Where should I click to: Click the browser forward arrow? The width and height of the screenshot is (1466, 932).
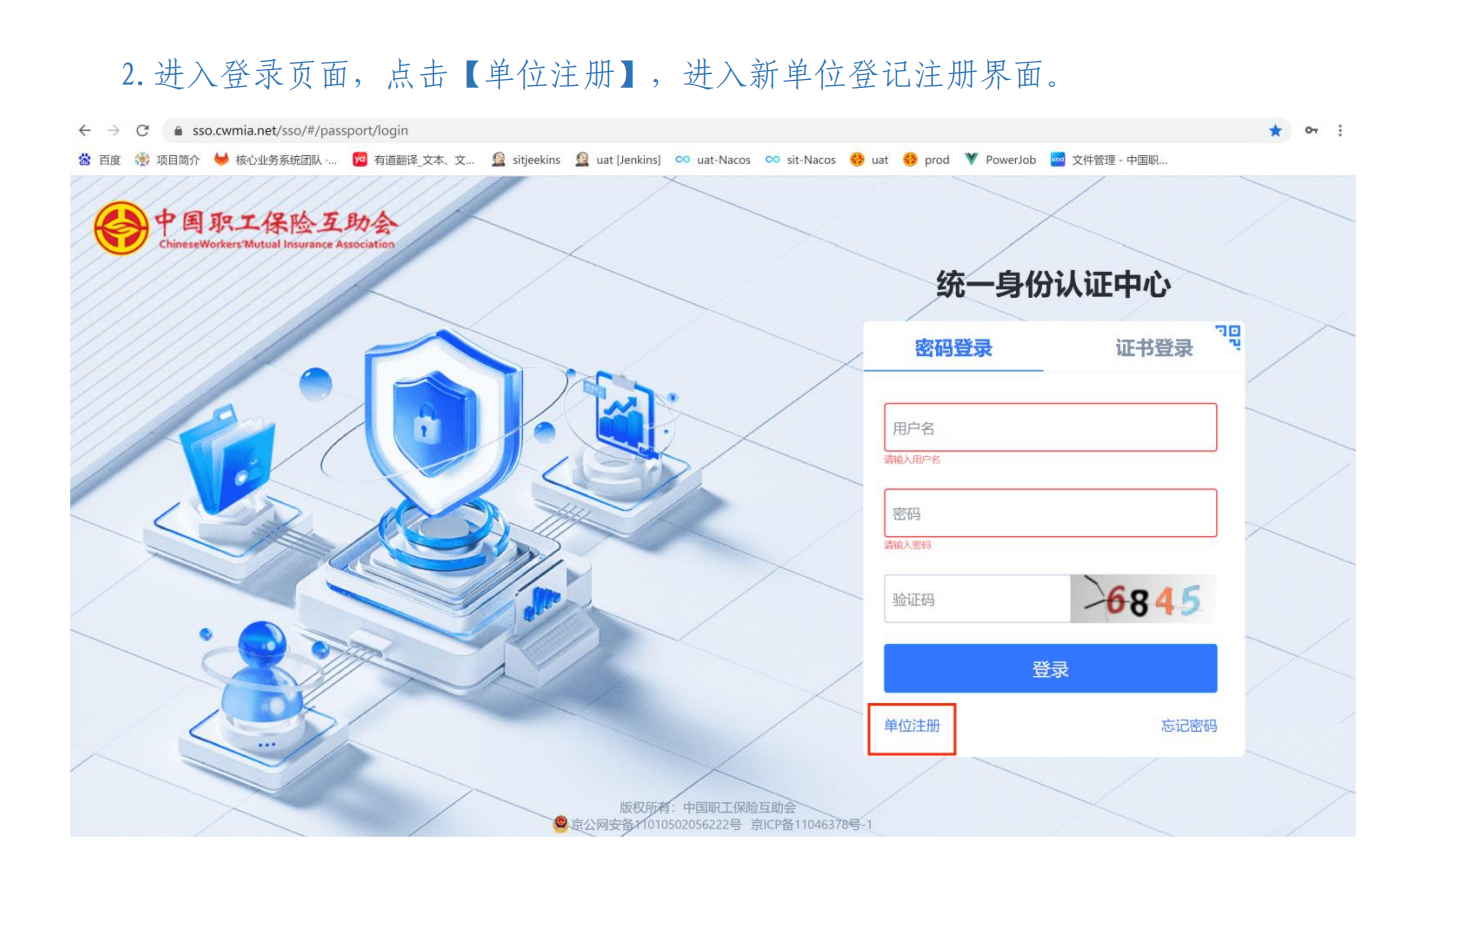click(114, 130)
